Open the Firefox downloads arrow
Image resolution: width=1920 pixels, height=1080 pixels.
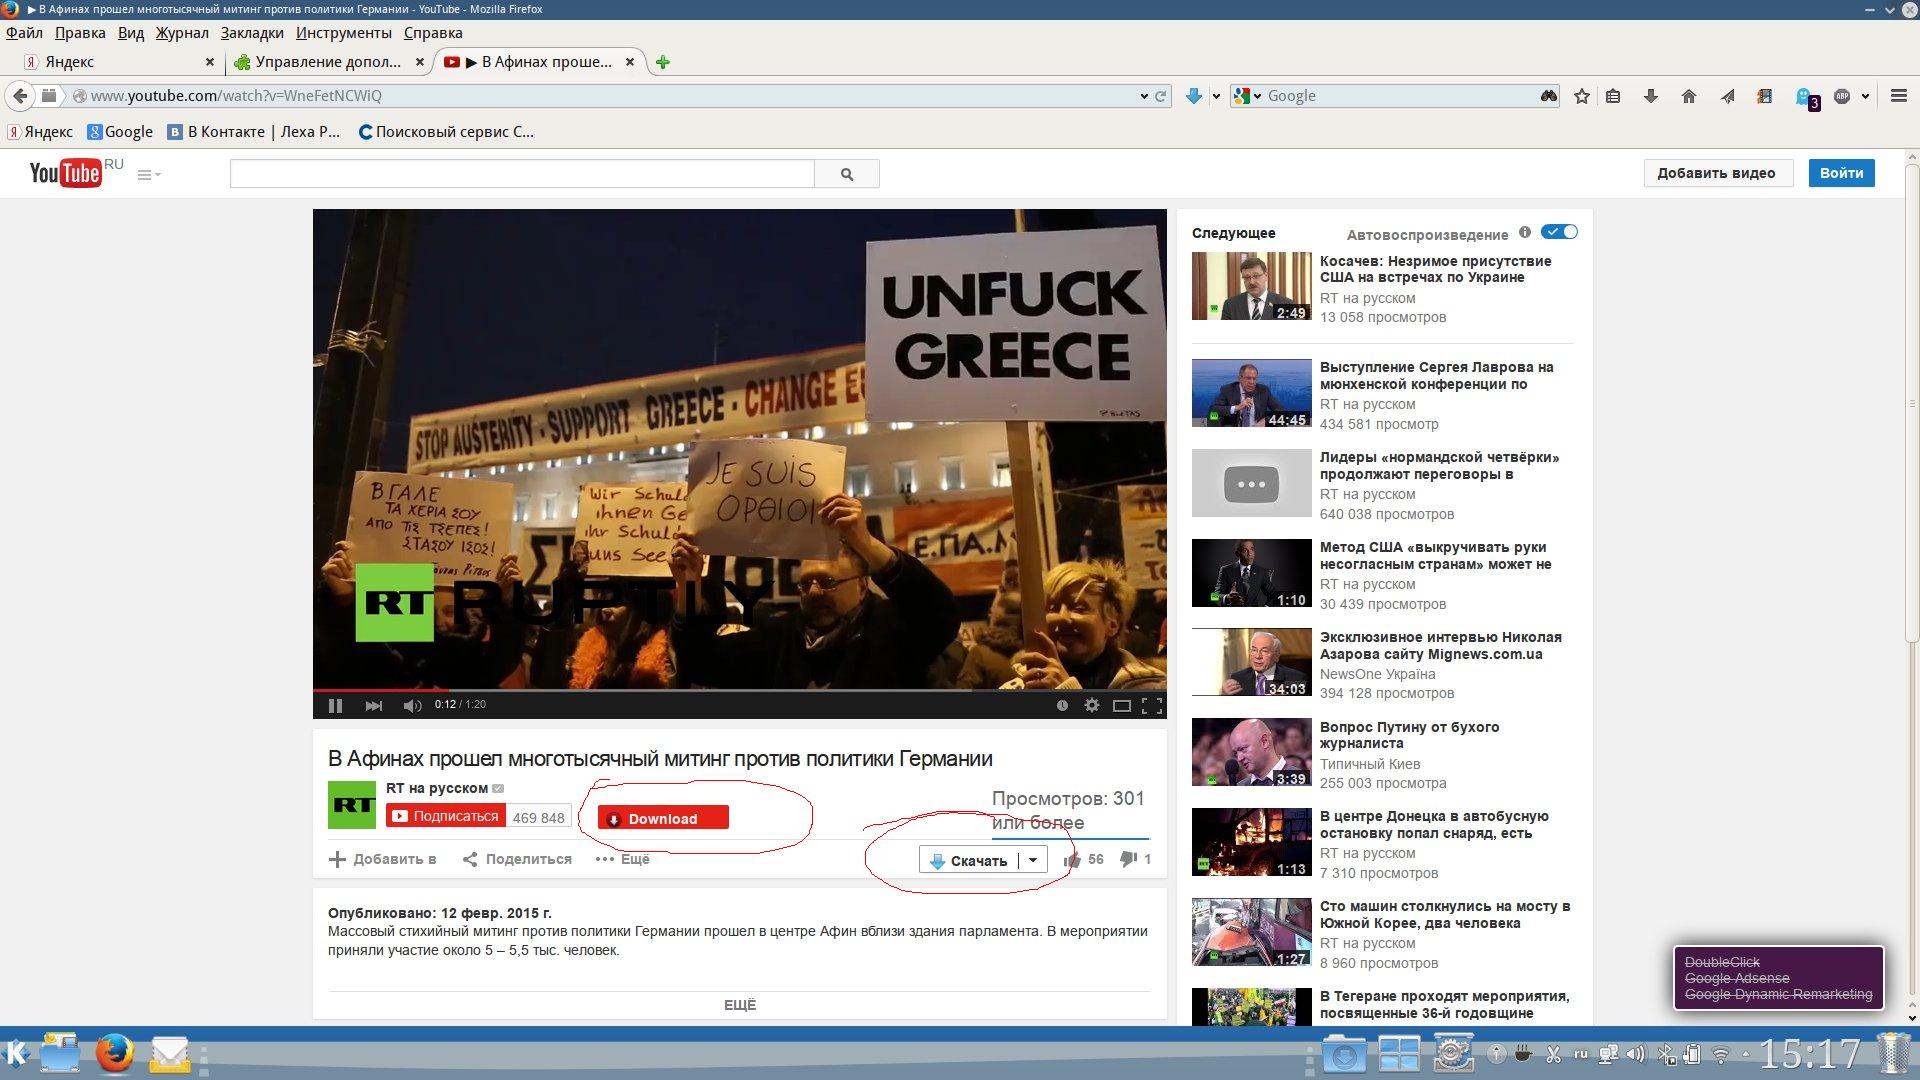[x=1651, y=96]
